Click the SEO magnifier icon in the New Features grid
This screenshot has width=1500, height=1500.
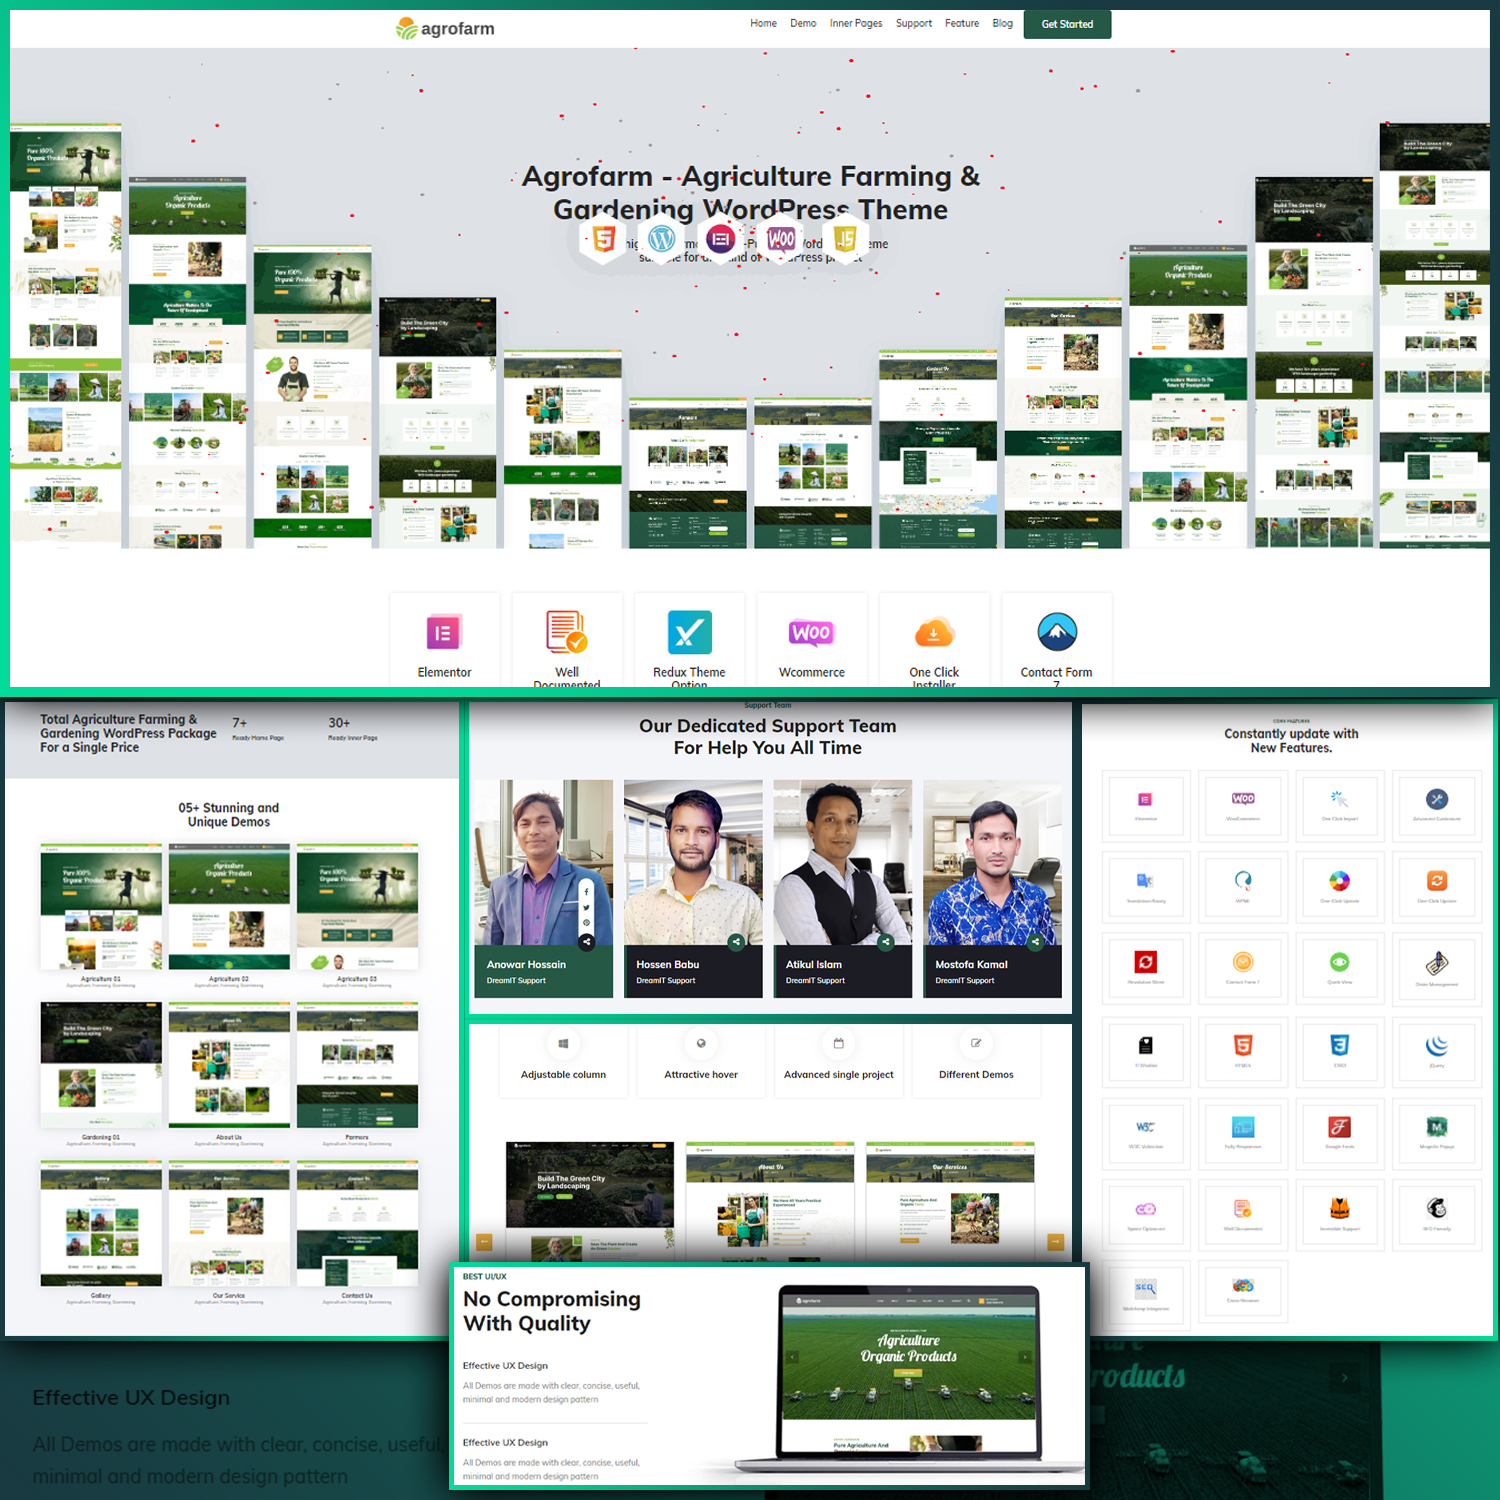[x=1145, y=1287]
